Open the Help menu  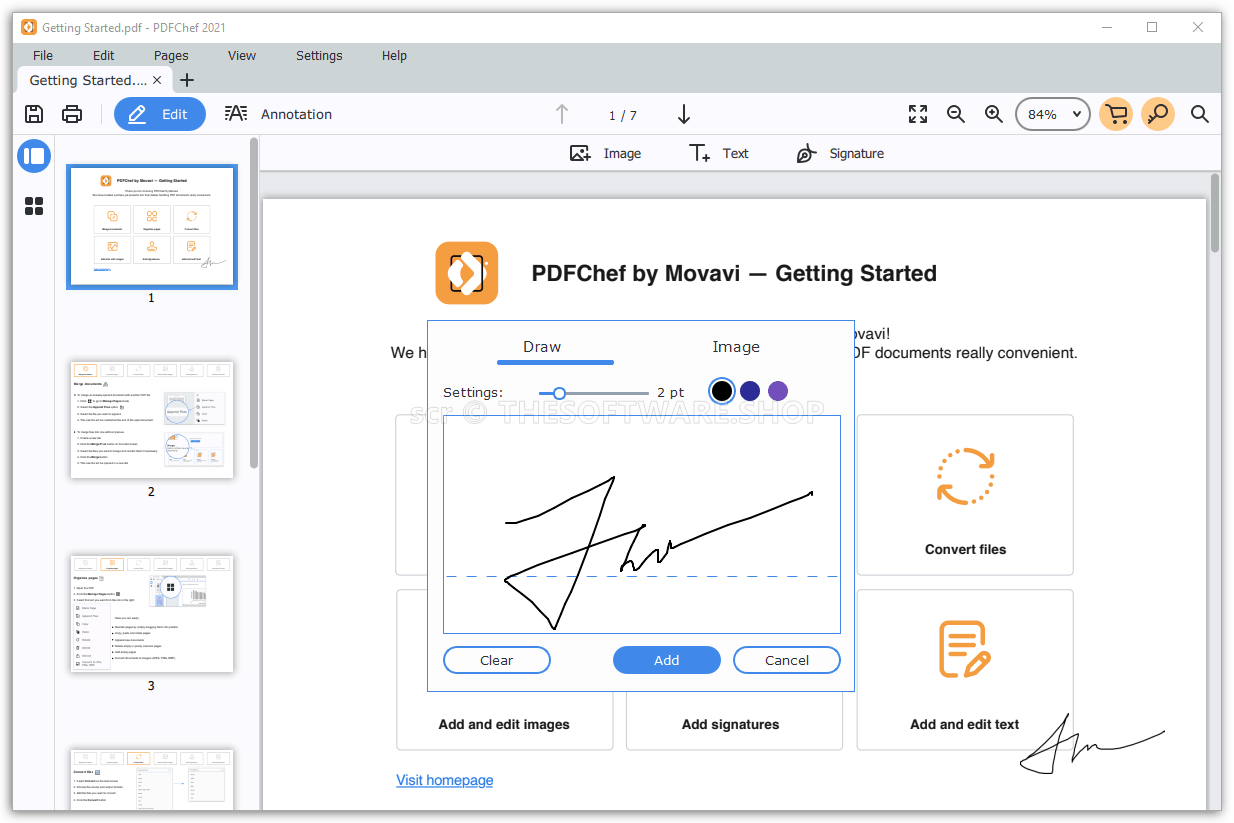click(394, 55)
